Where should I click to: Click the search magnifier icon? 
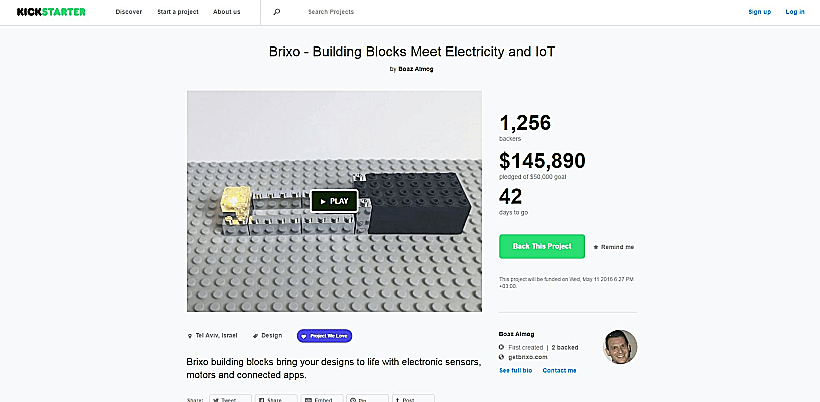277,12
